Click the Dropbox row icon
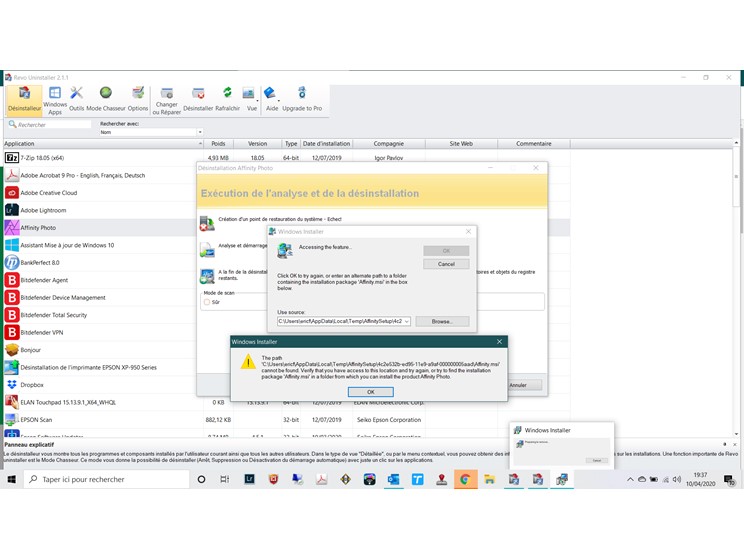 12,385
